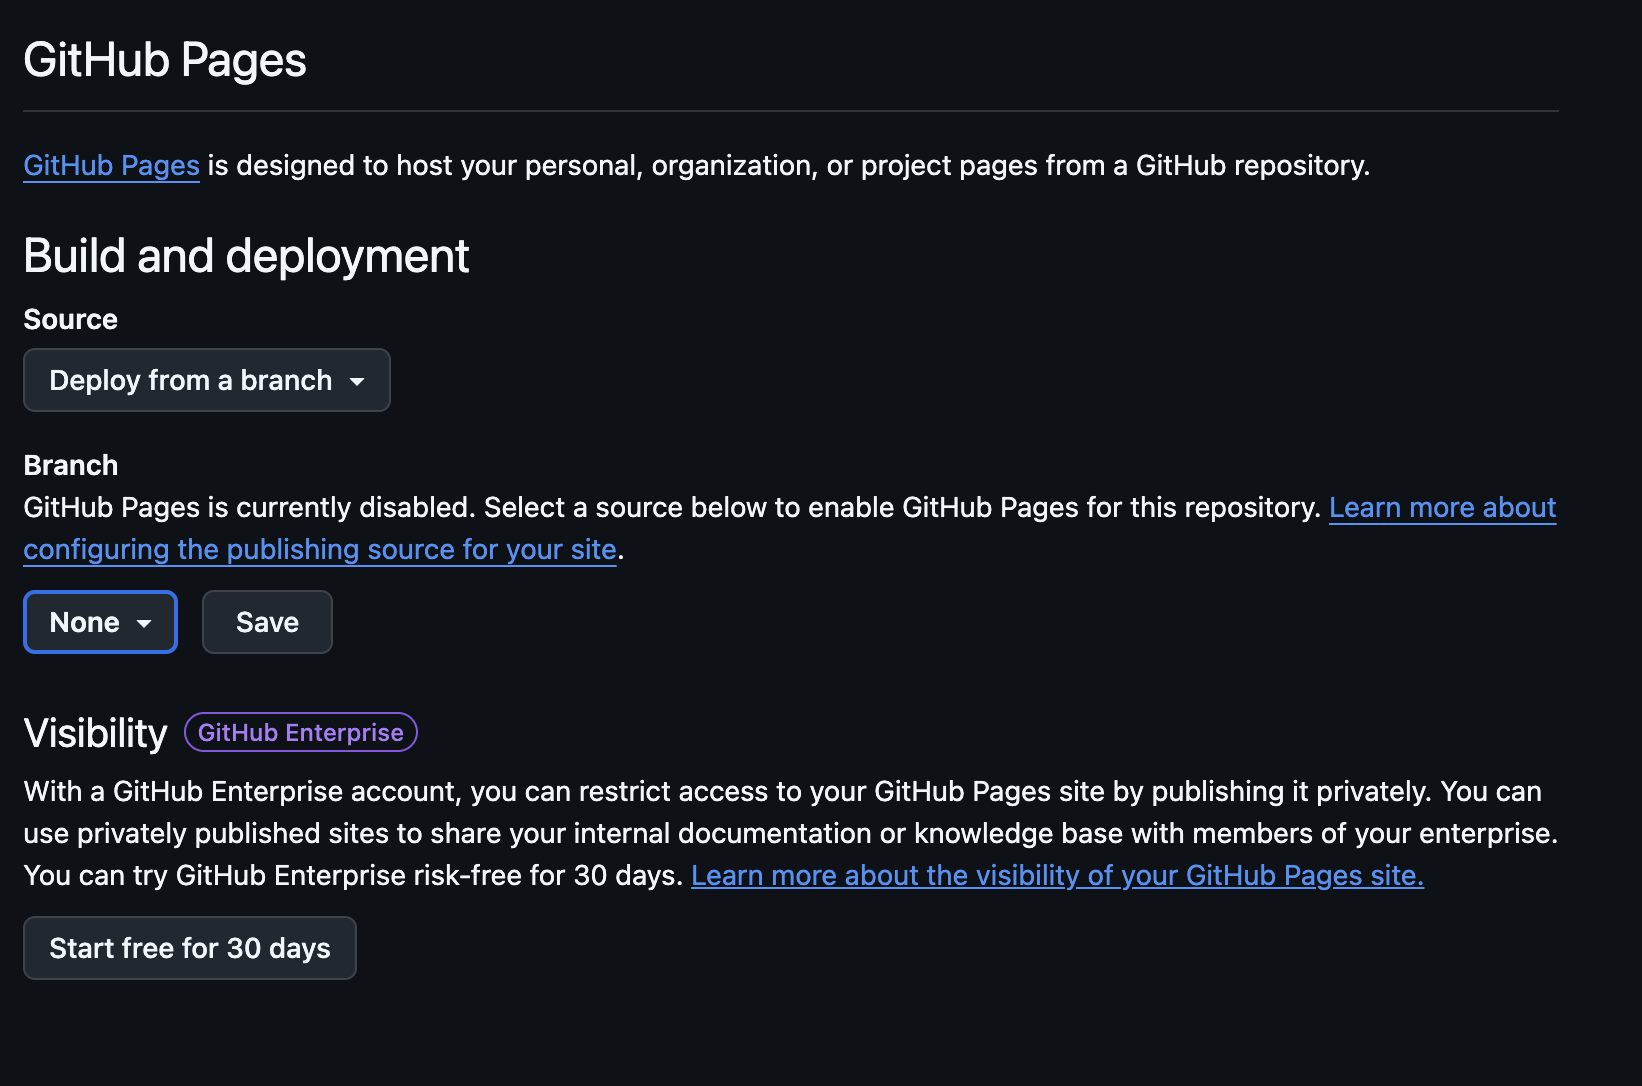
Task: Open the None branch selector dropdown
Action: point(100,622)
